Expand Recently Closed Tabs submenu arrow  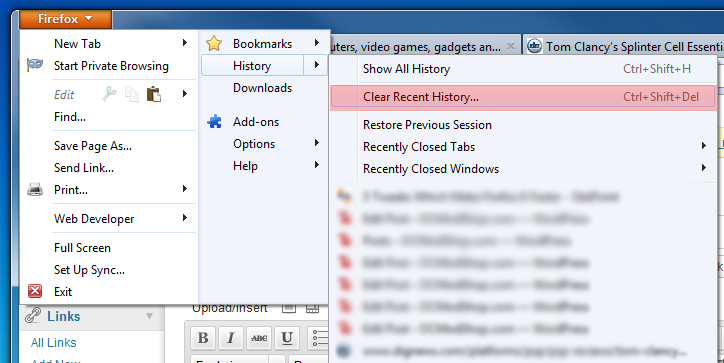pos(704,146)
